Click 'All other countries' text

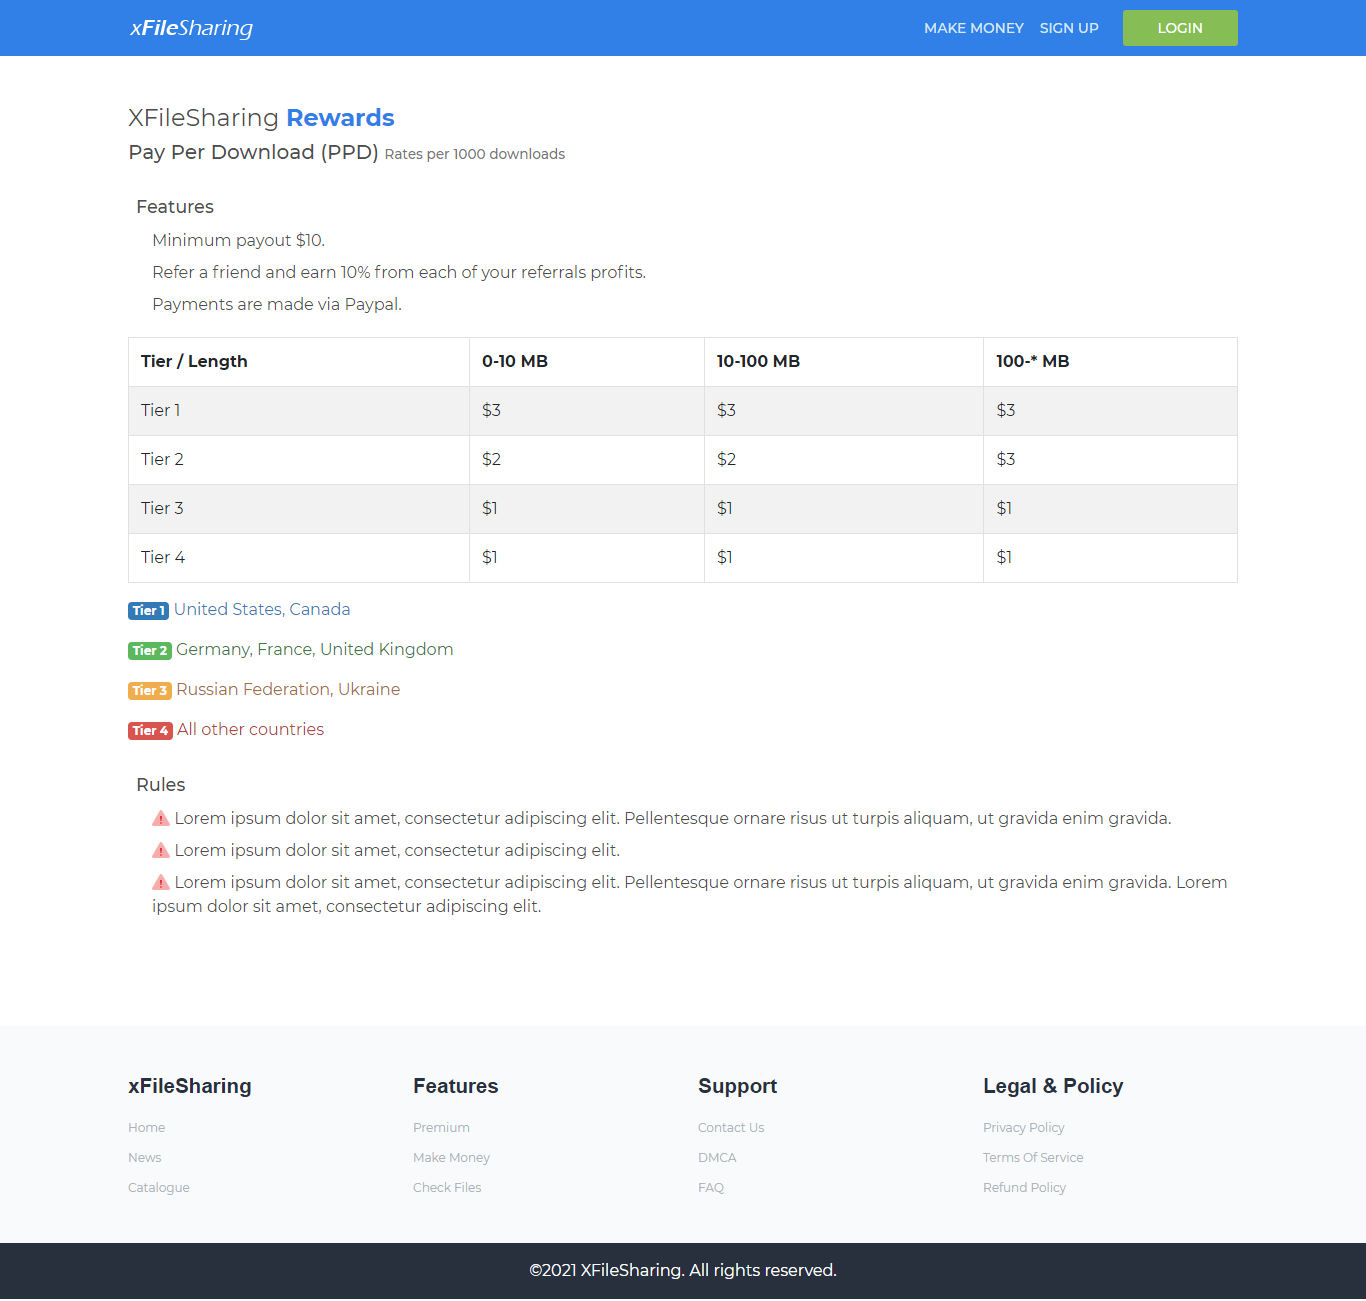pos(251,729)
